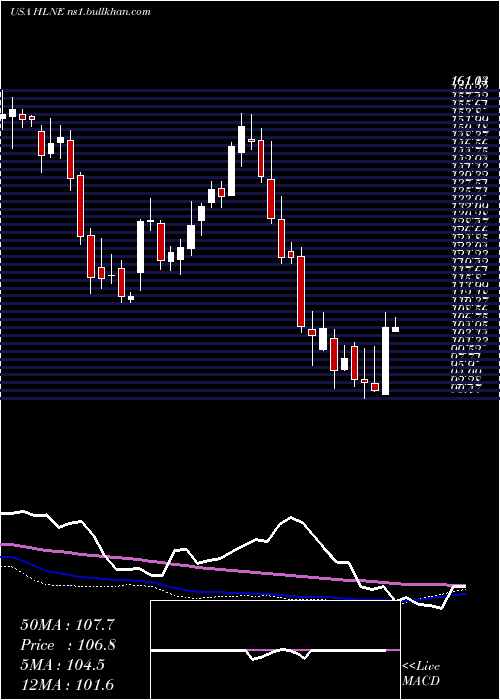Click the 161.03 top price axis label

[469, 81]
